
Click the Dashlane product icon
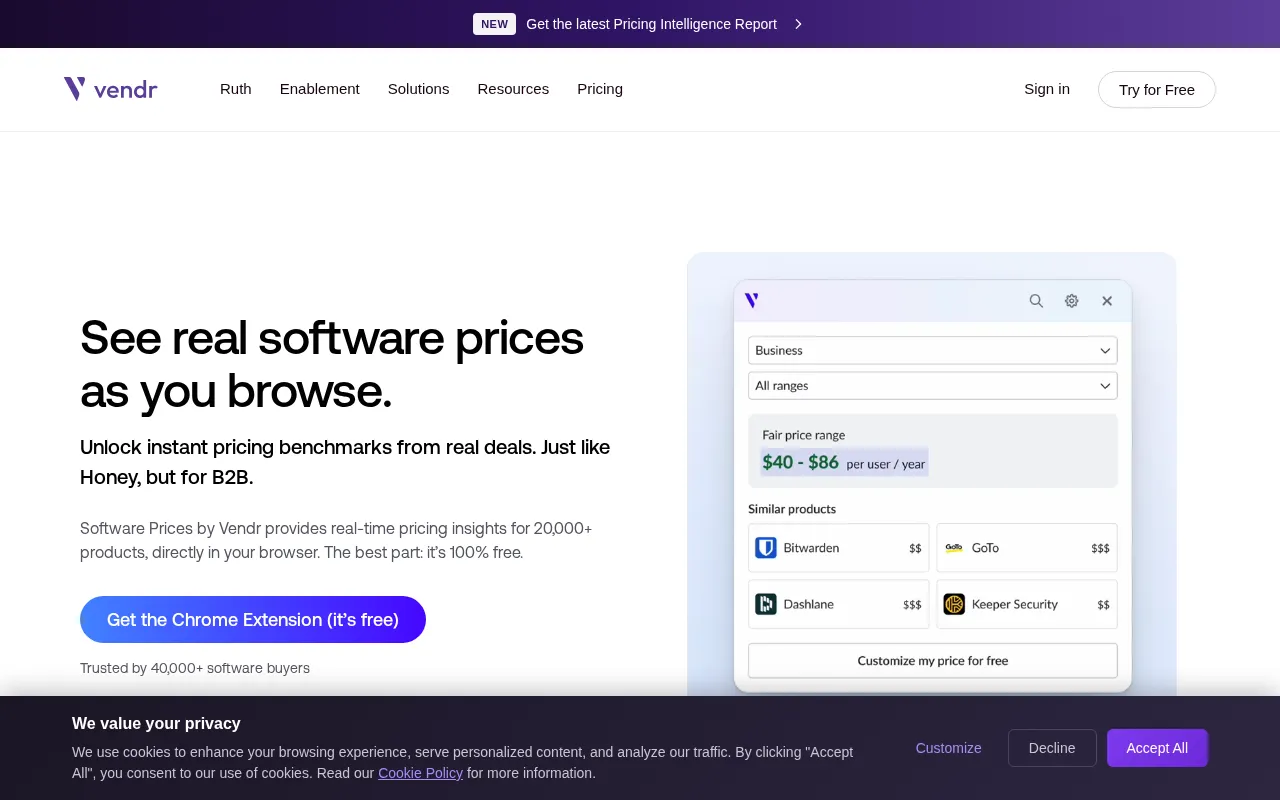(766, 604)
